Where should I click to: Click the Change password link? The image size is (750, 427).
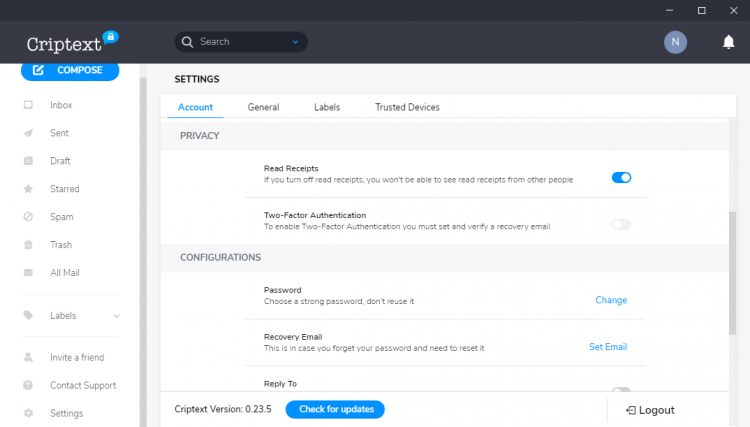click(611, 300)
